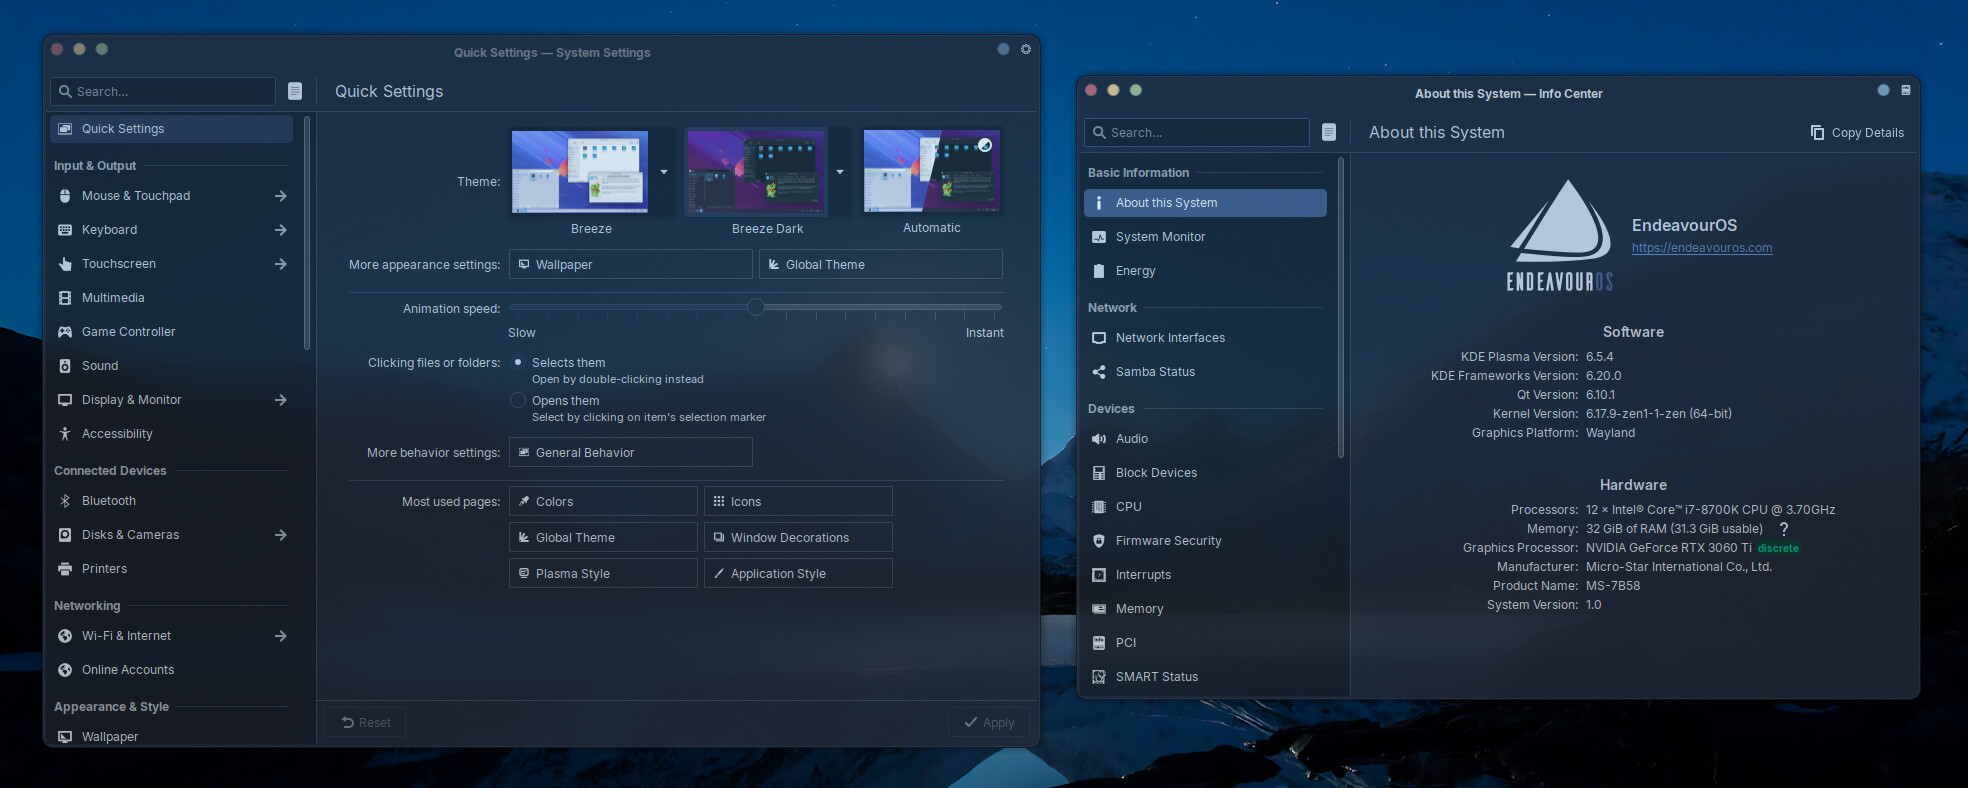
Task: Click the Samba Status share icon
Action: coord(1099,372)
